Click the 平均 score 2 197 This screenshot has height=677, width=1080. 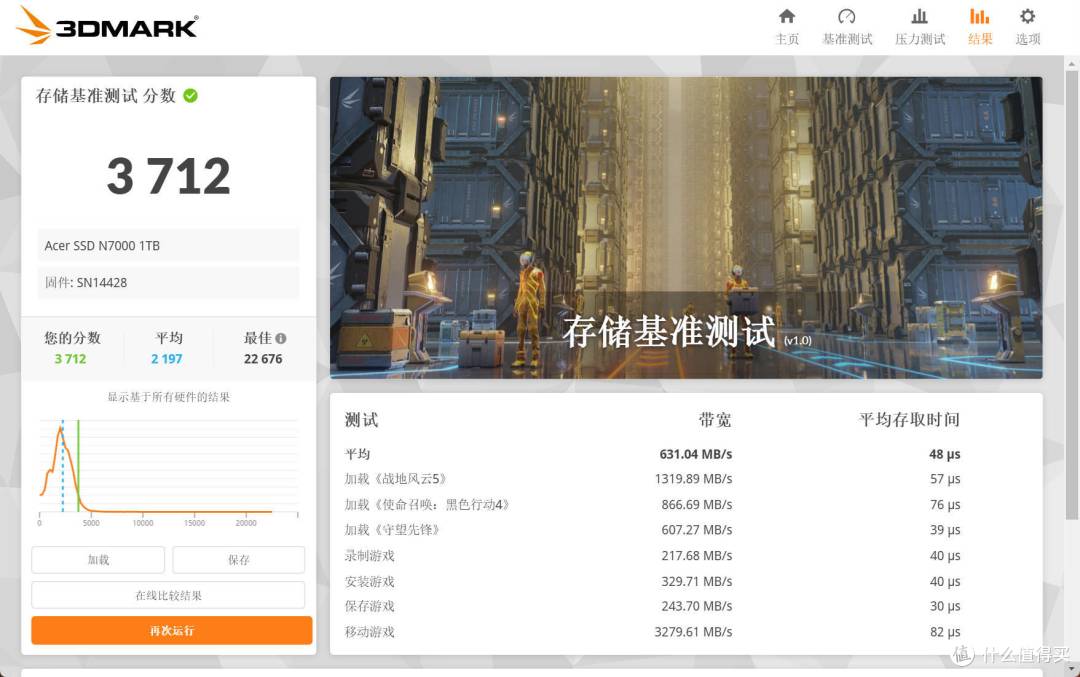click(x=167, y=359)
